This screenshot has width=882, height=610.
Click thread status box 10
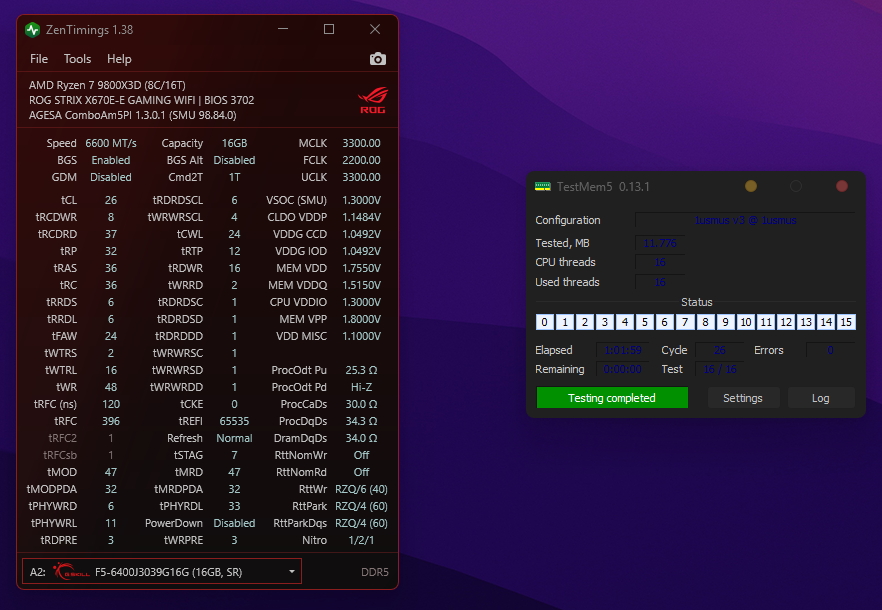745,322
